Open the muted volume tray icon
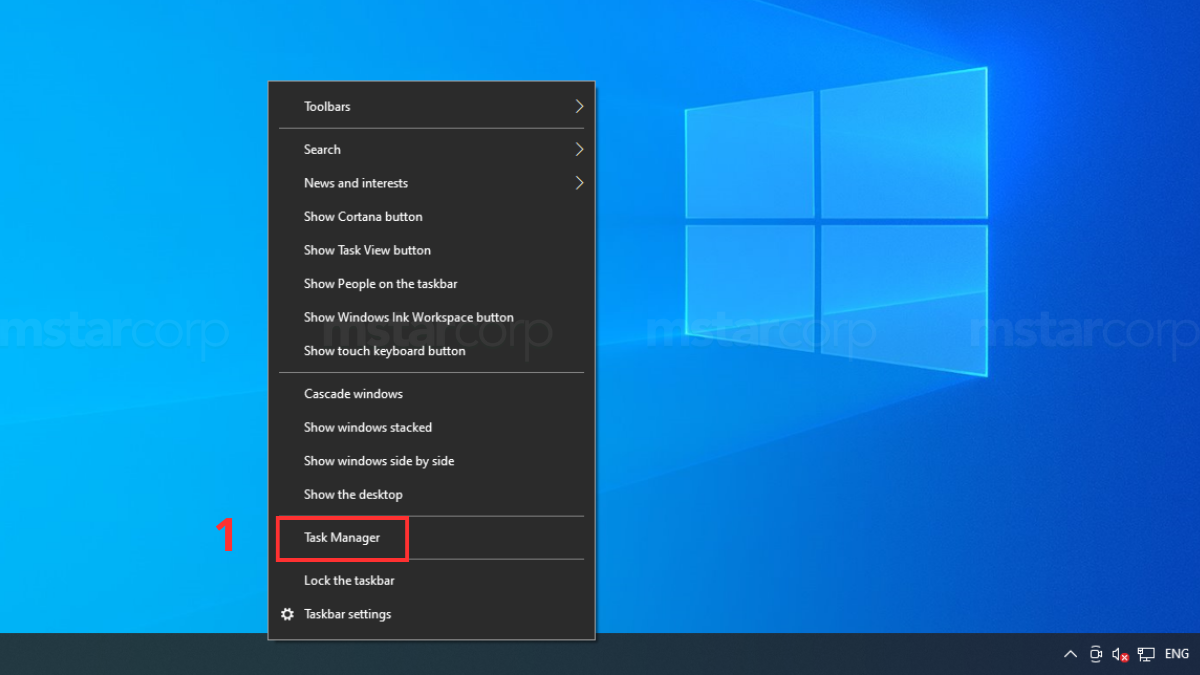 point(1121,655)
